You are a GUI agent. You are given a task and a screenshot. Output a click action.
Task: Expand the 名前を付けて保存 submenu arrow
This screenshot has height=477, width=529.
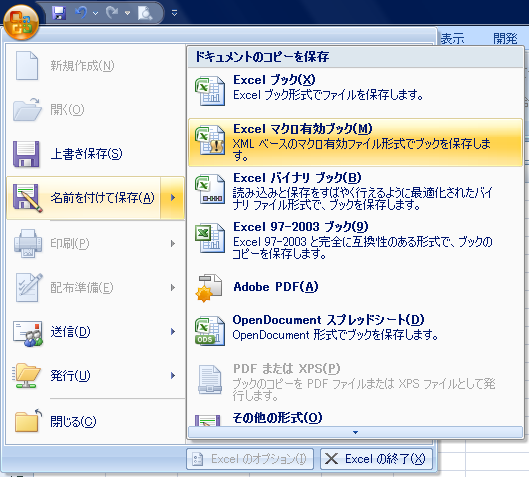[173, 198]
